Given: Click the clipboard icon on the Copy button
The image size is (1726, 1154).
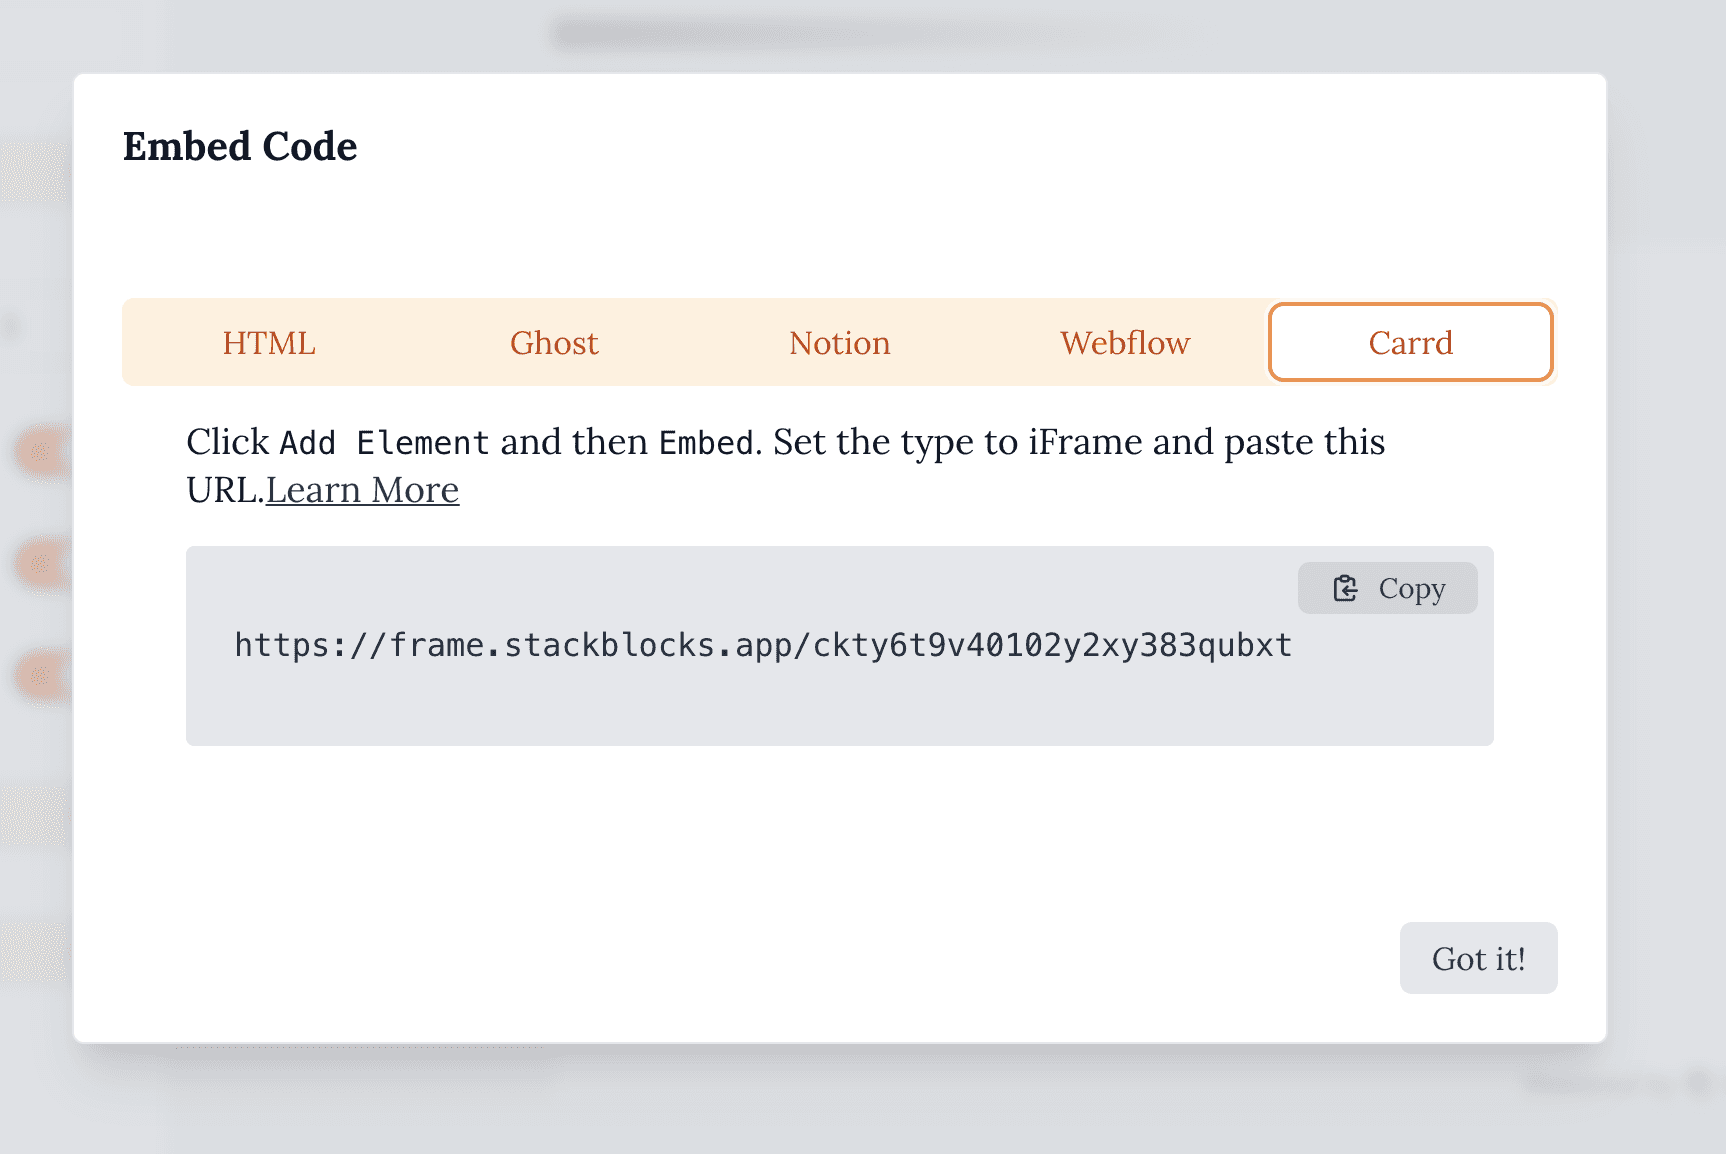Looking at the screenshot, I should pyautogui.click(x=1345, y=588).
